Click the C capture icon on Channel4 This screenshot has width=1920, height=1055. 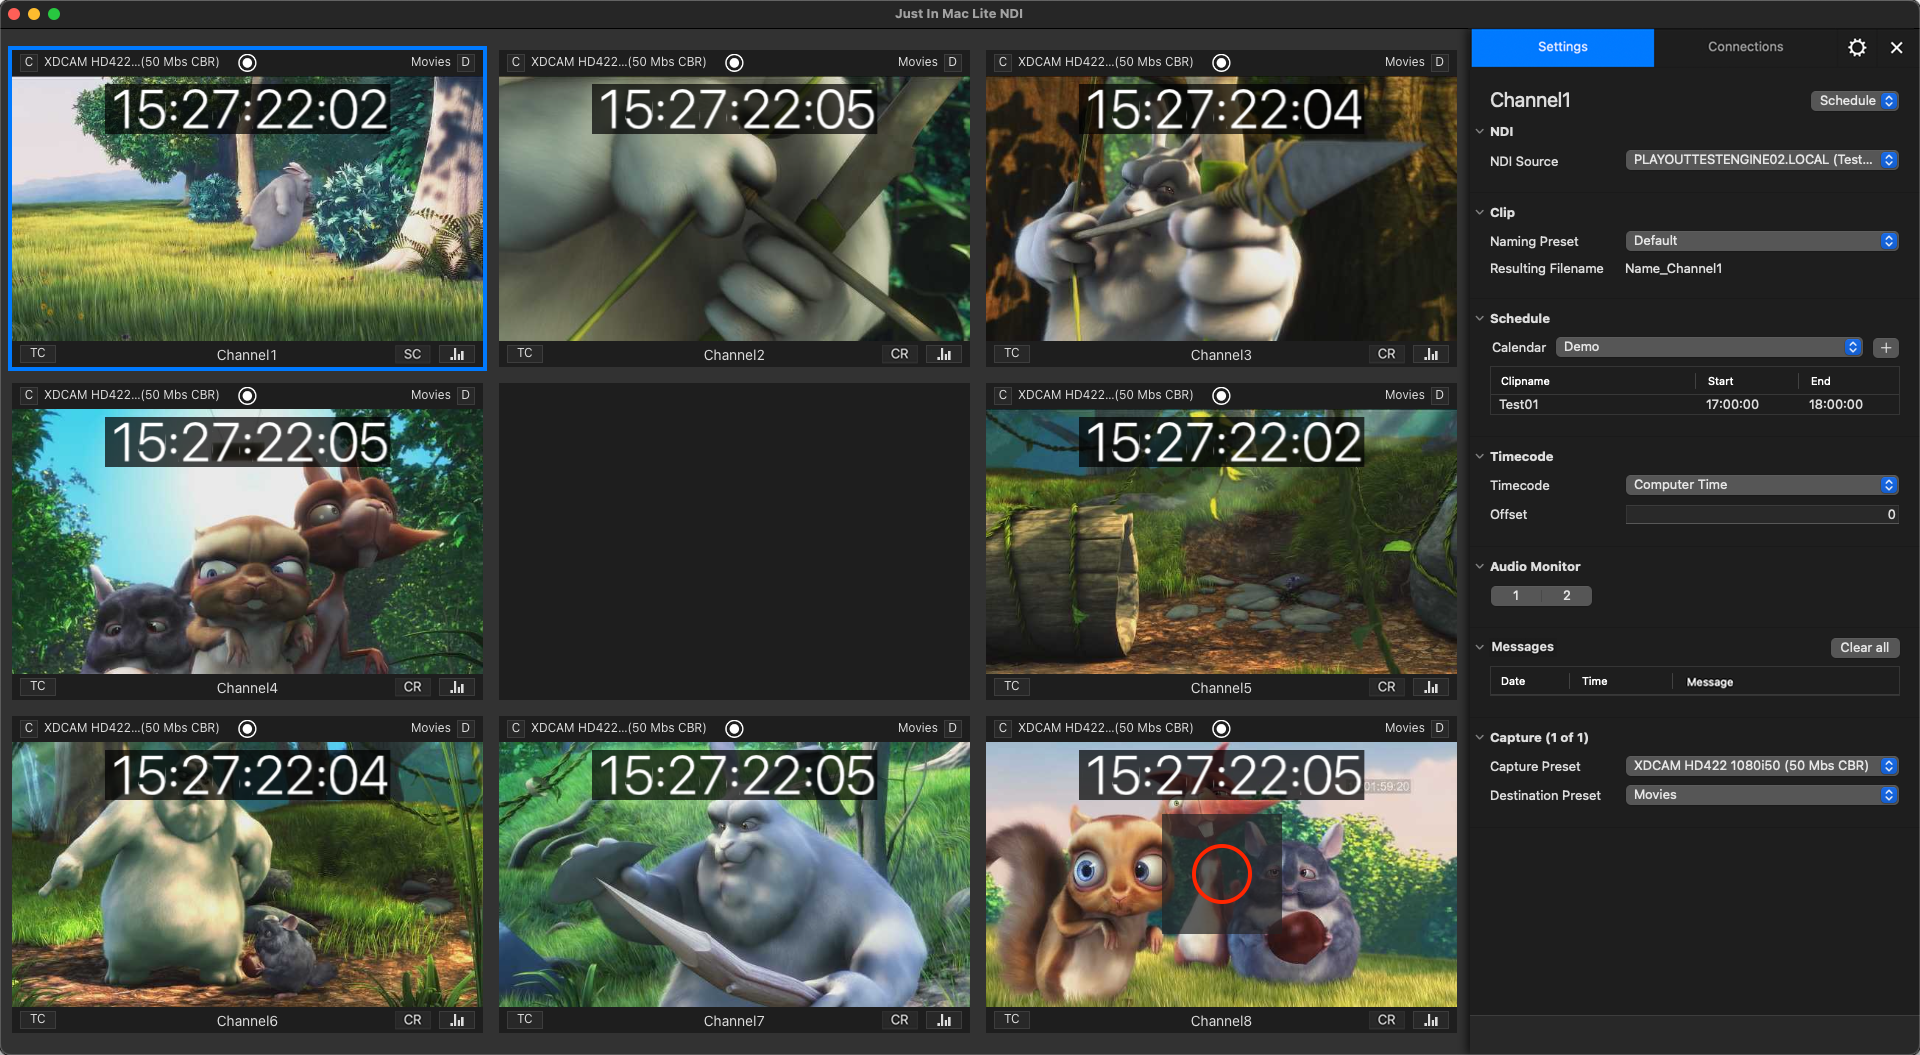tap(29, 395)
